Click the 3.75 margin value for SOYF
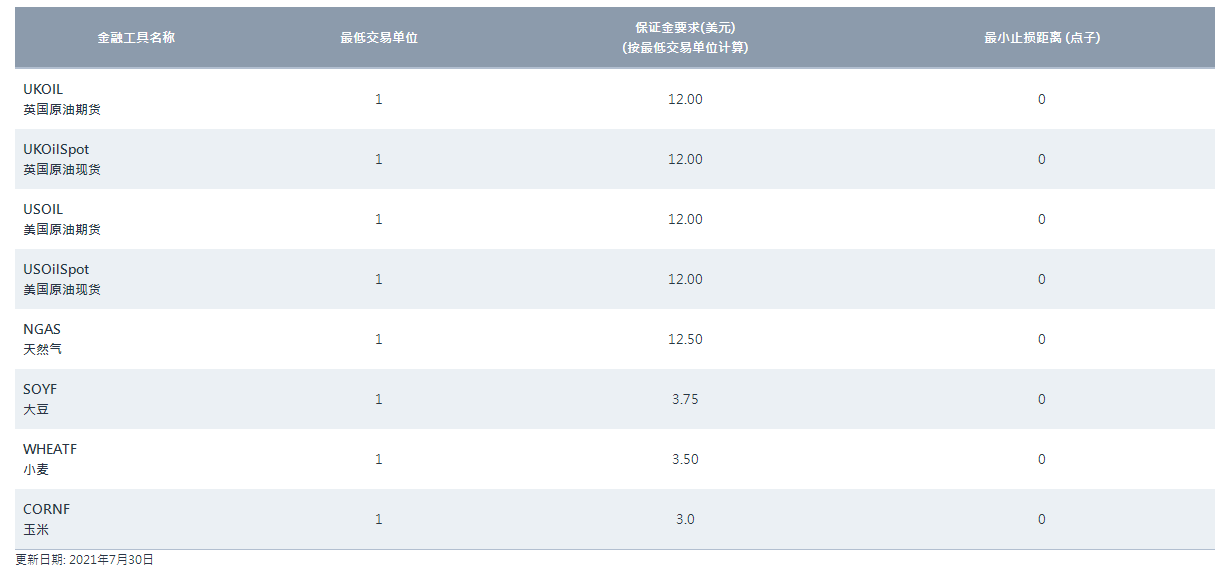 (685, 399)
